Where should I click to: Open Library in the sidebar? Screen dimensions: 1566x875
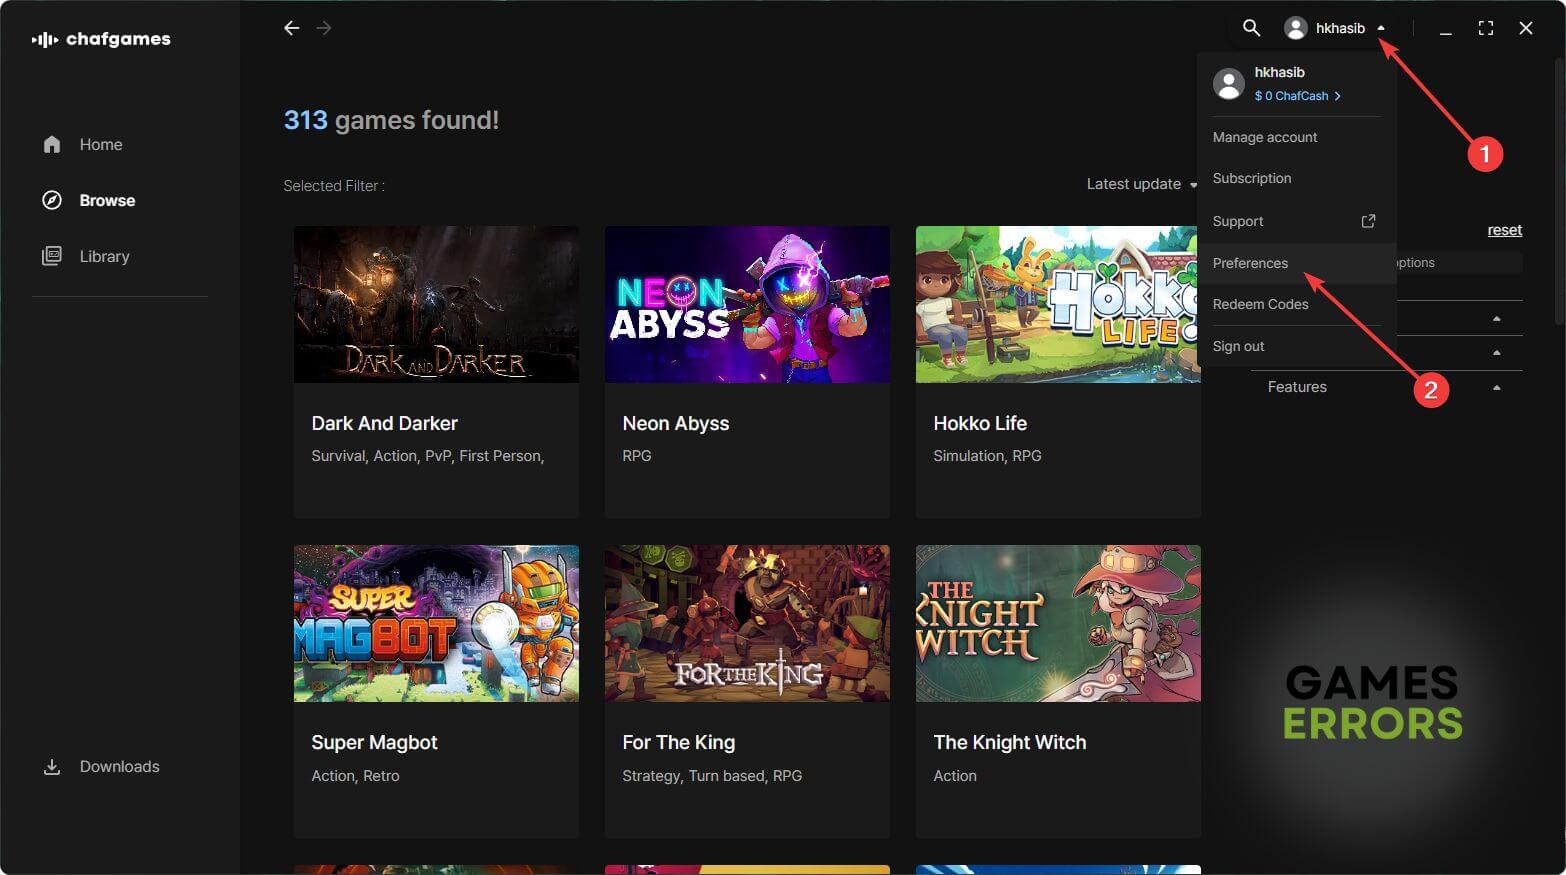[105, 256]
